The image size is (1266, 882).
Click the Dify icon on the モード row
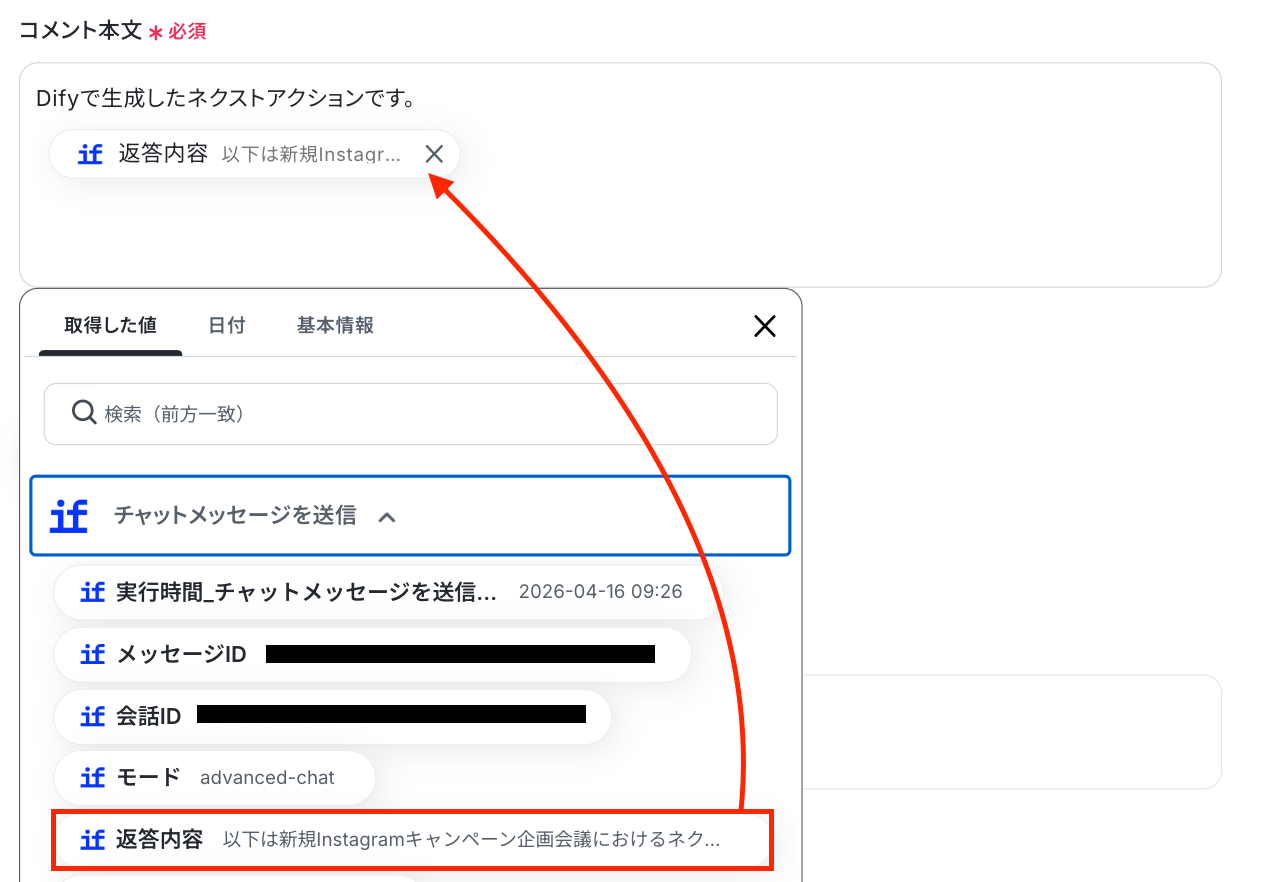93,778
